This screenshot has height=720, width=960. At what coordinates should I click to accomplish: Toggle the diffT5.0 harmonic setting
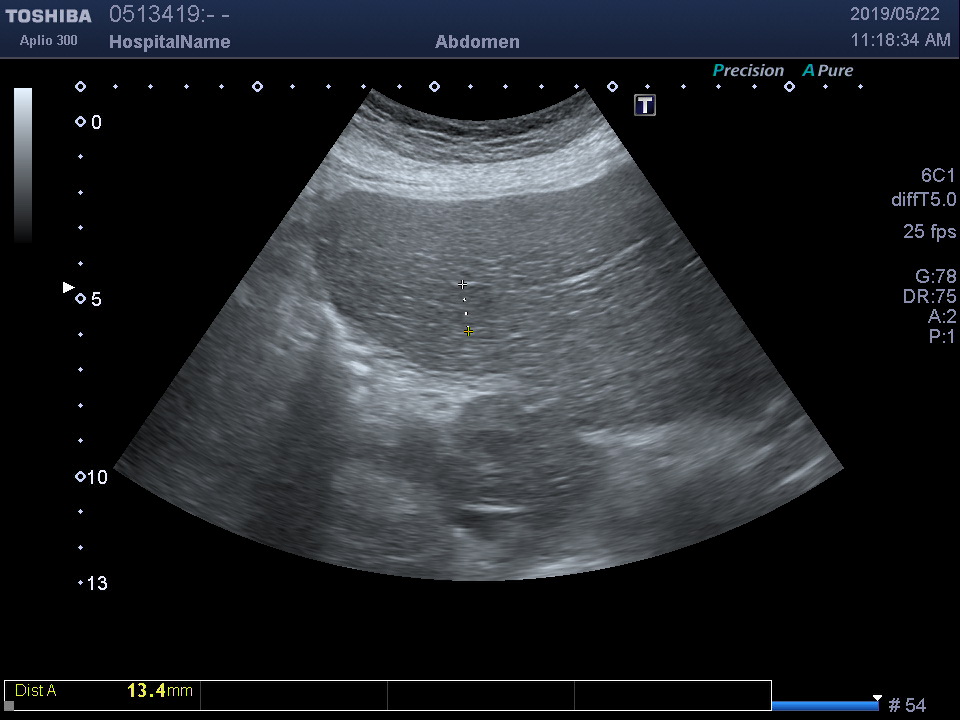coord(923,200)
